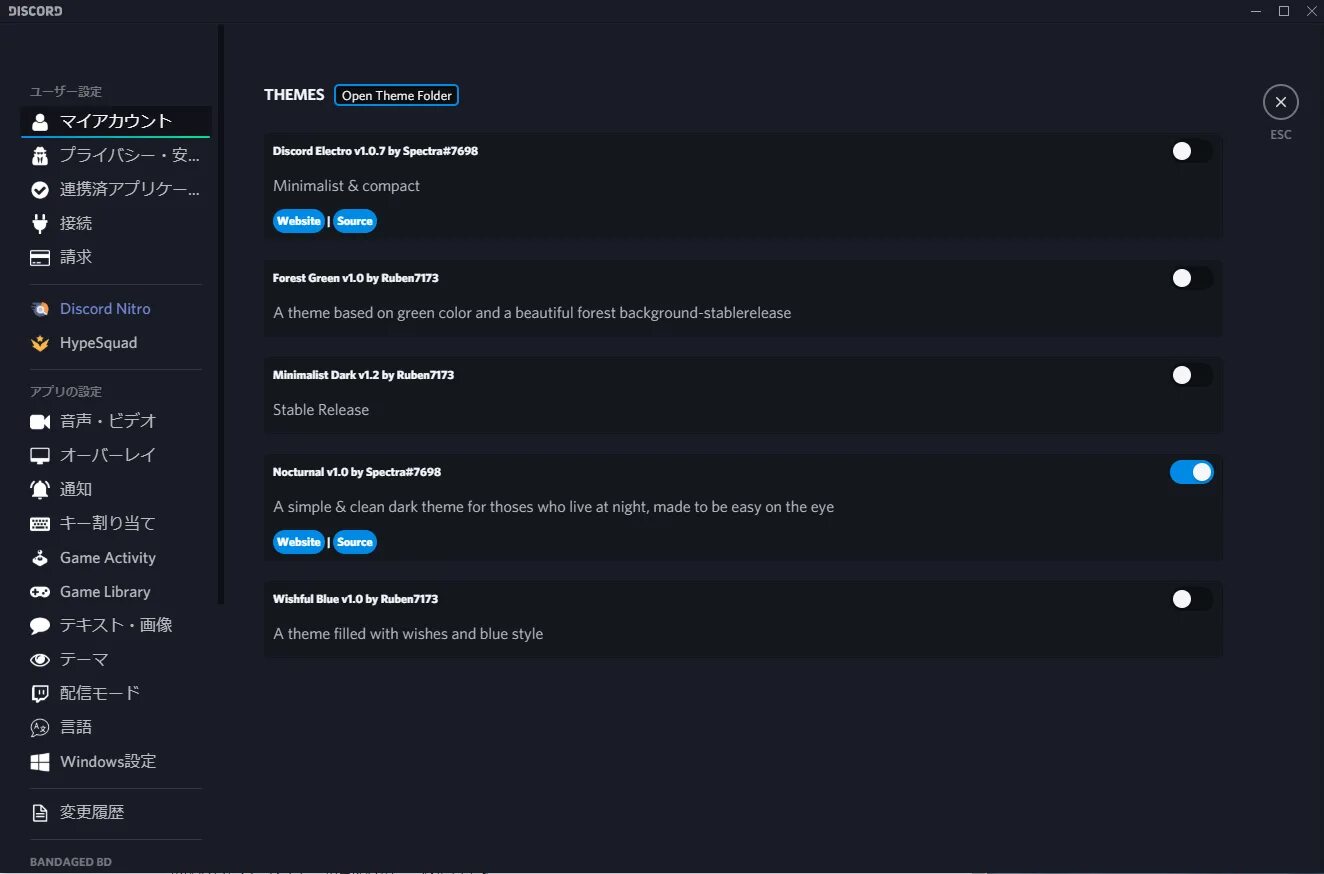Screen dimensions: 1324x874
Task: Click the HypeSquad emblem icon
Action: (40, 343)
